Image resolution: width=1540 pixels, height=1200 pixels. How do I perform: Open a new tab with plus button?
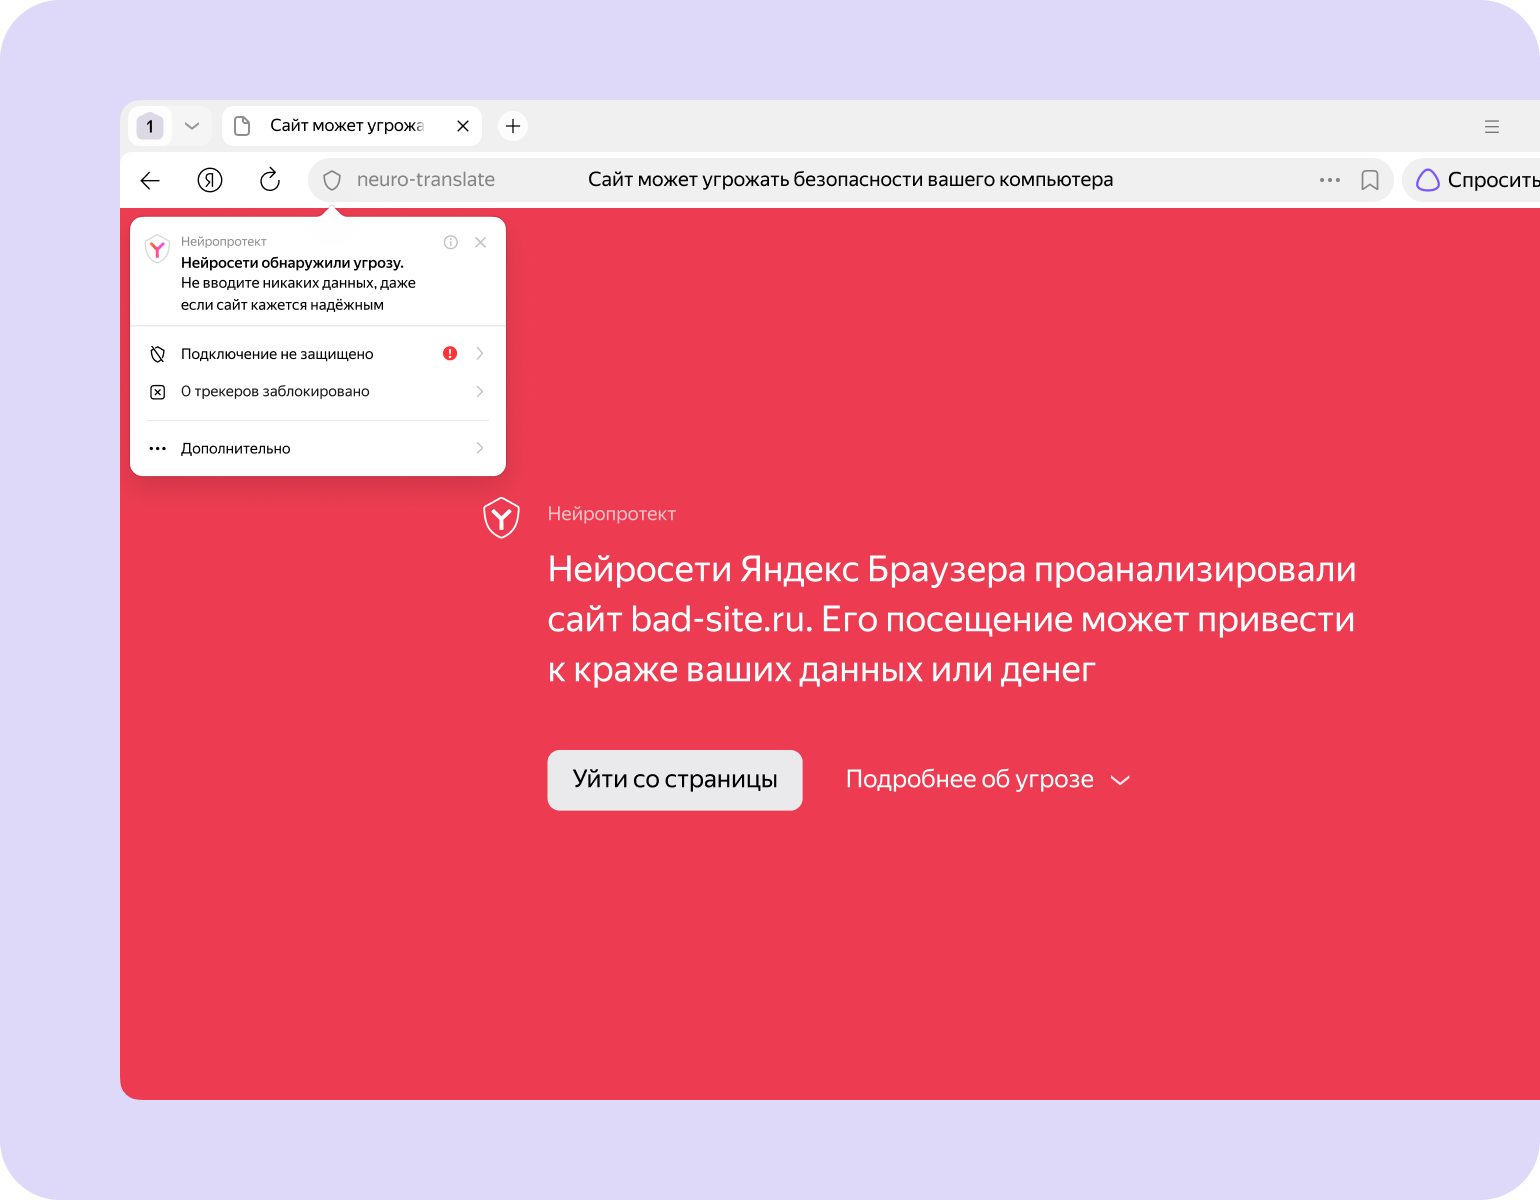[x=513, y=126]
